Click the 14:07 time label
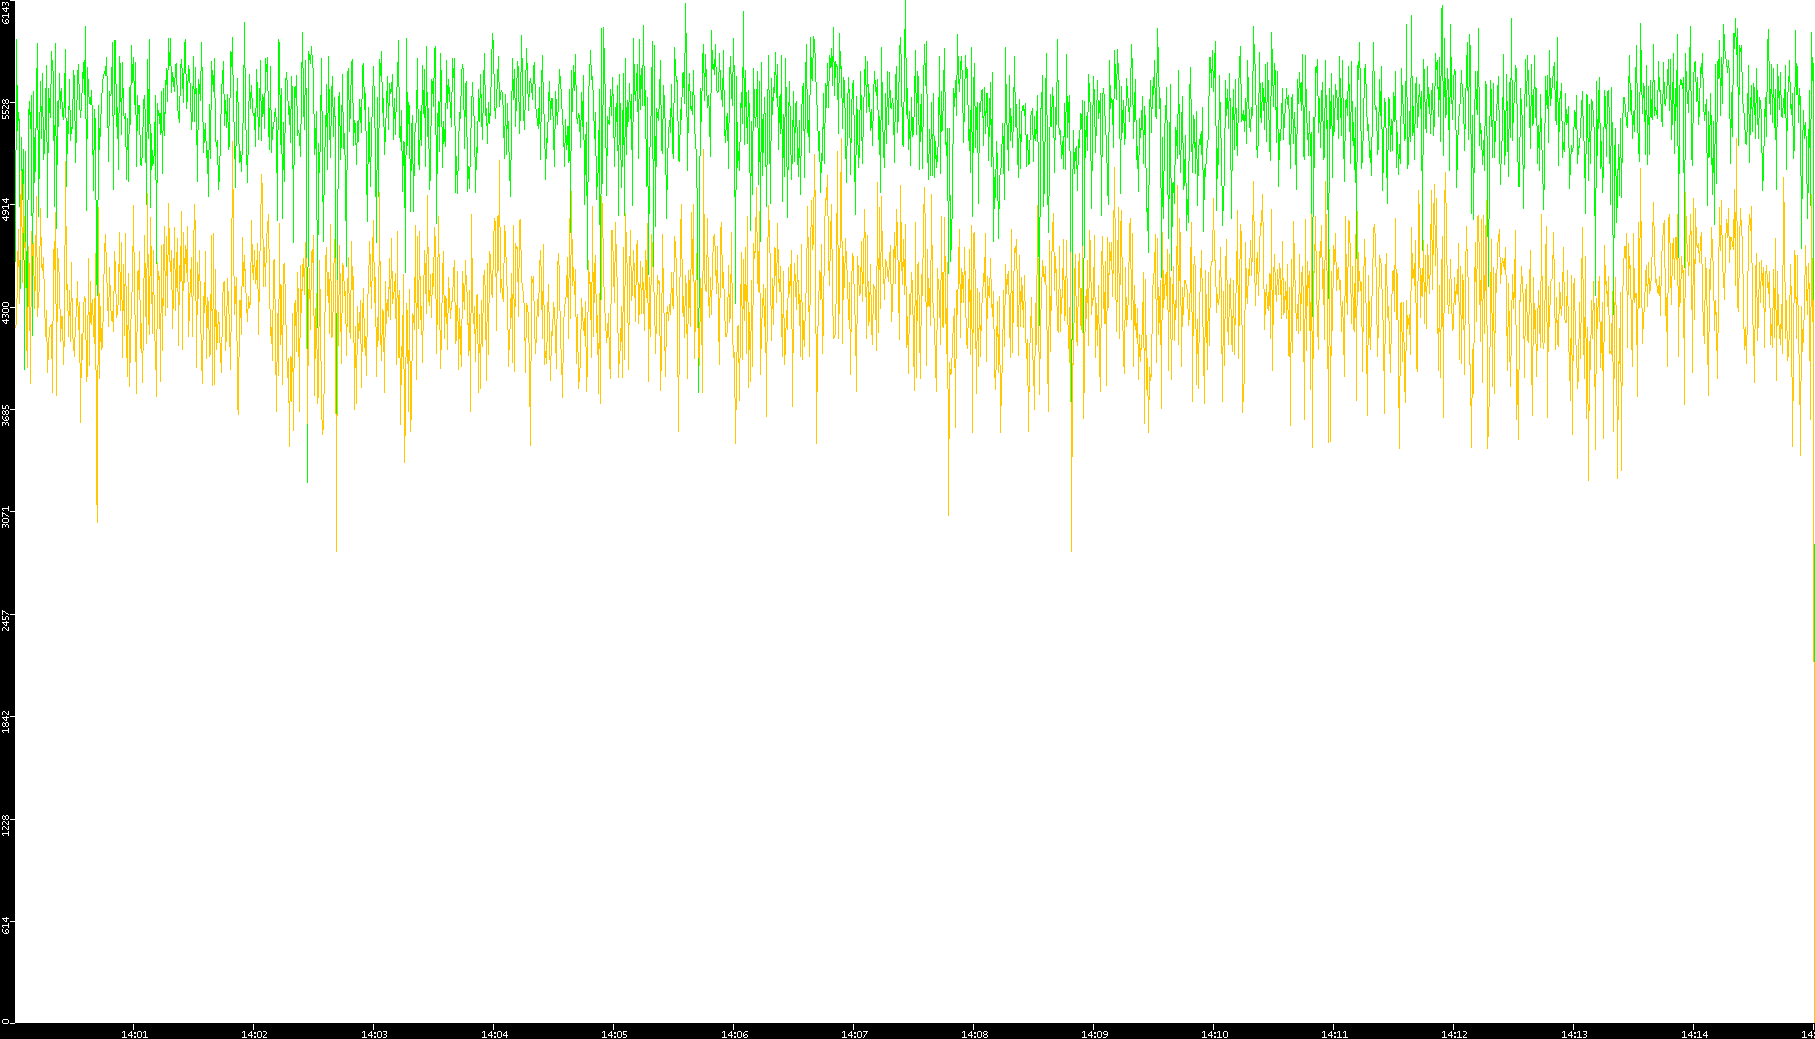The image size is (1815, 1039). coord(854,1034)
